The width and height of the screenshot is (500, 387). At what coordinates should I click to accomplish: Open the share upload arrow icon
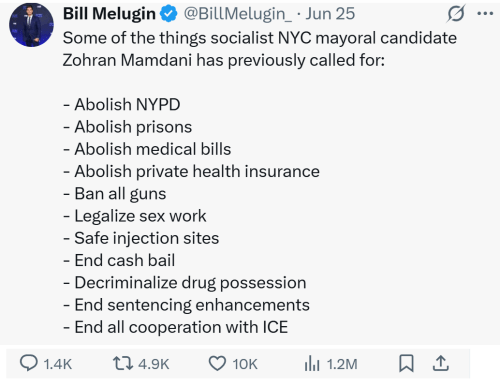441,363
